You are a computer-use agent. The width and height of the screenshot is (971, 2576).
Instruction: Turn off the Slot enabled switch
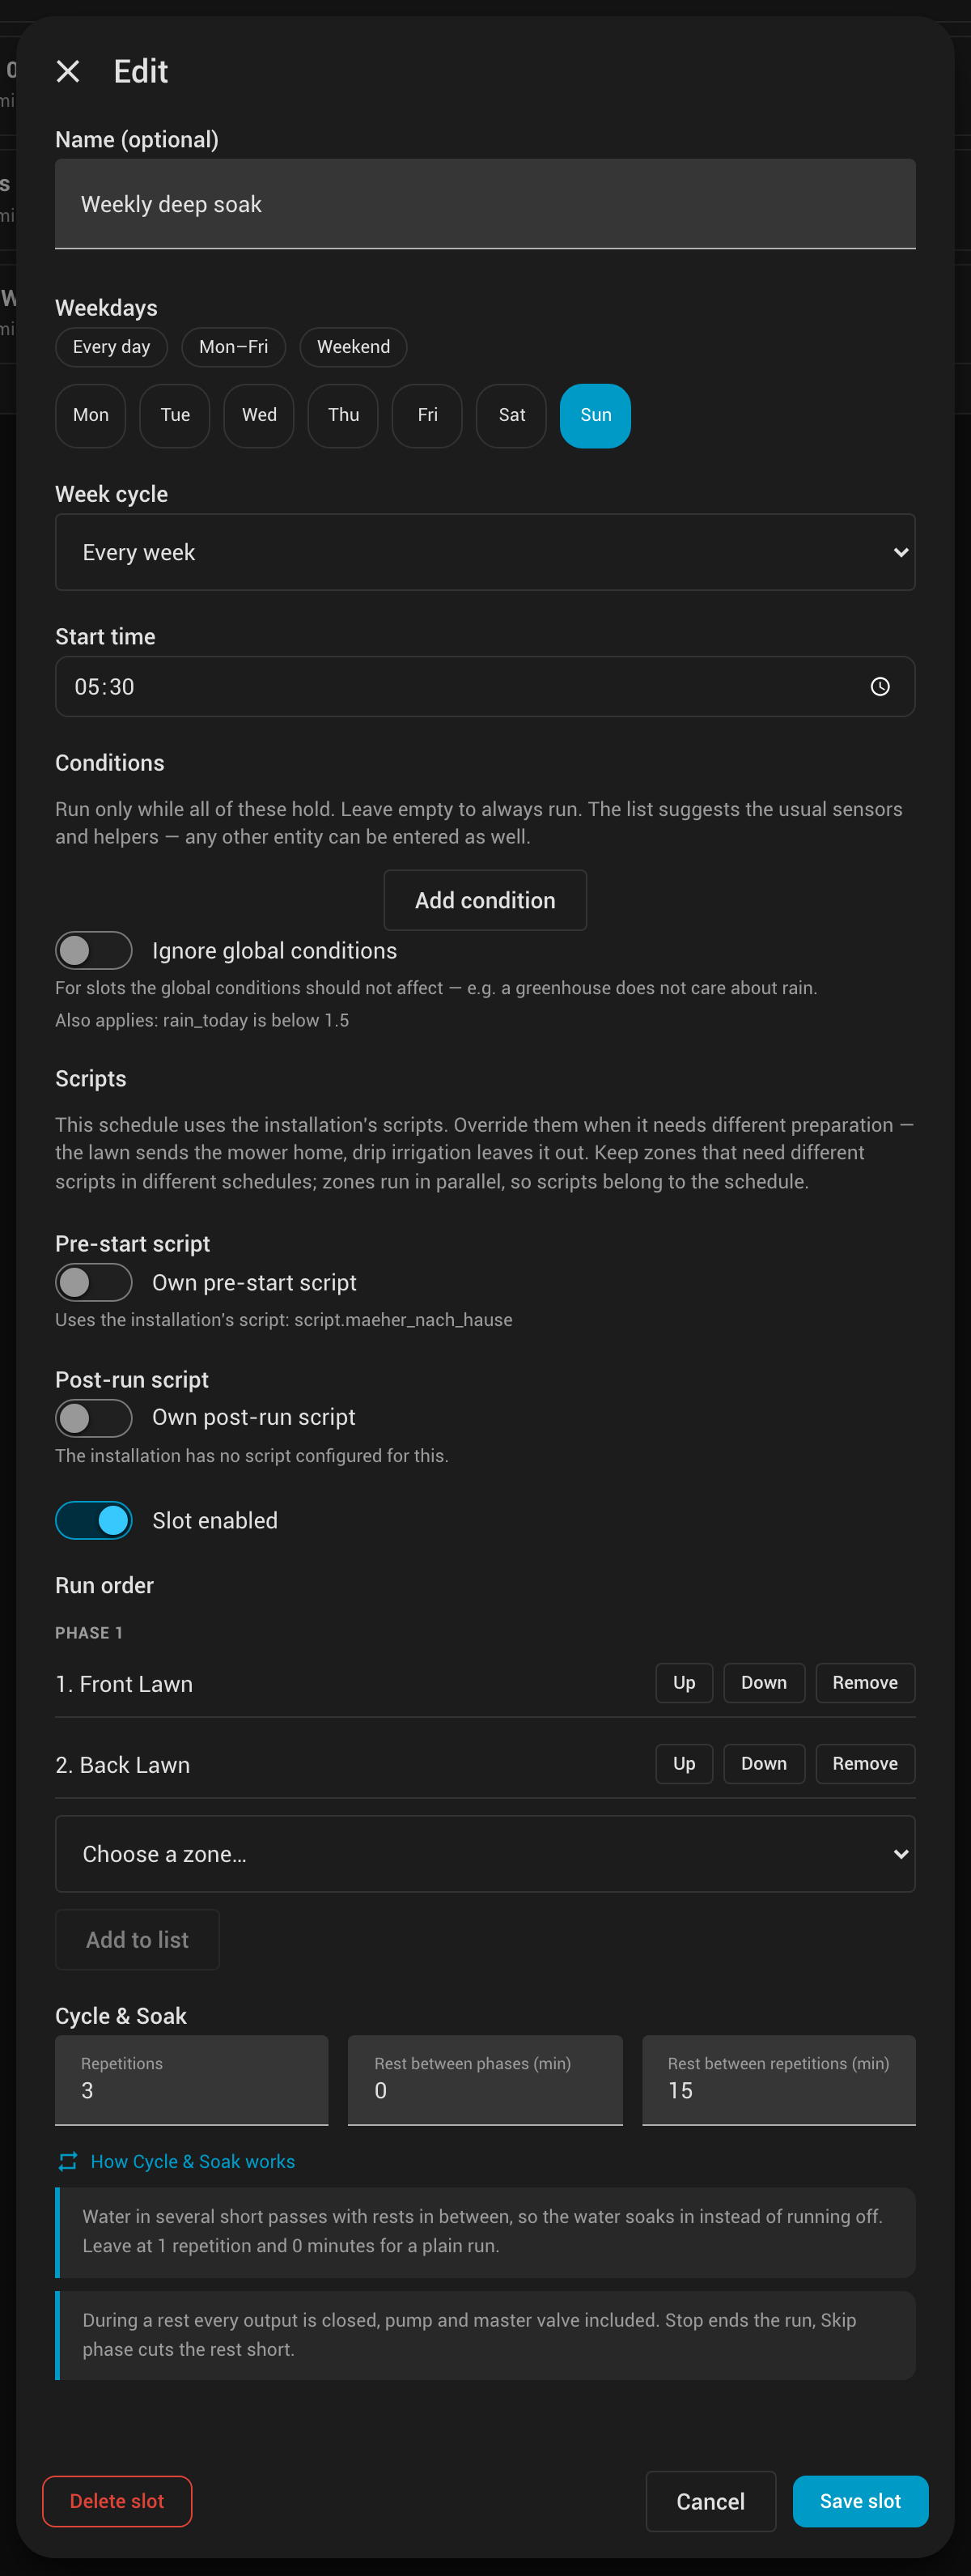94,1520
